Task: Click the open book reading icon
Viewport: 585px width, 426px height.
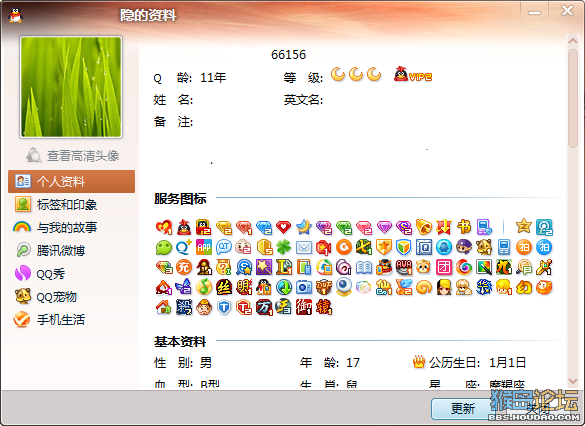Action: point(364,267)
